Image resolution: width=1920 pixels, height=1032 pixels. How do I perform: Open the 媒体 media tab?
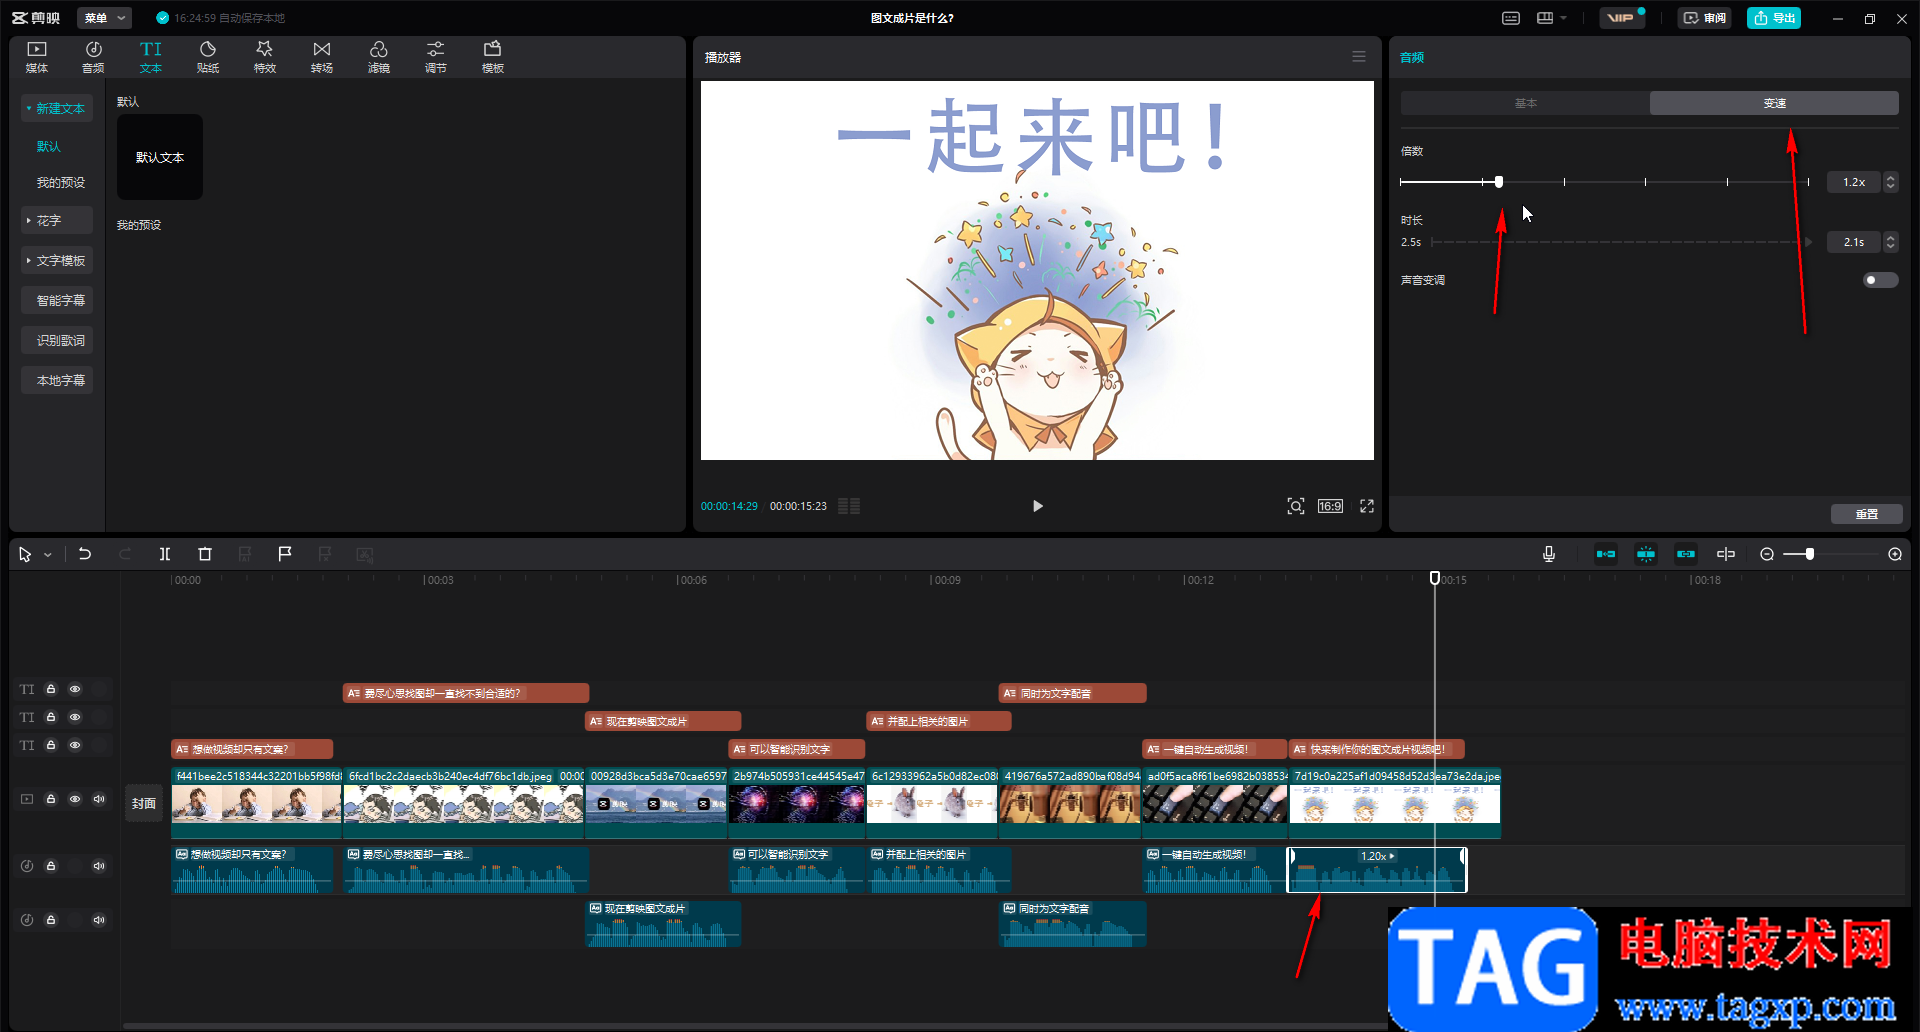pos(37,57)
